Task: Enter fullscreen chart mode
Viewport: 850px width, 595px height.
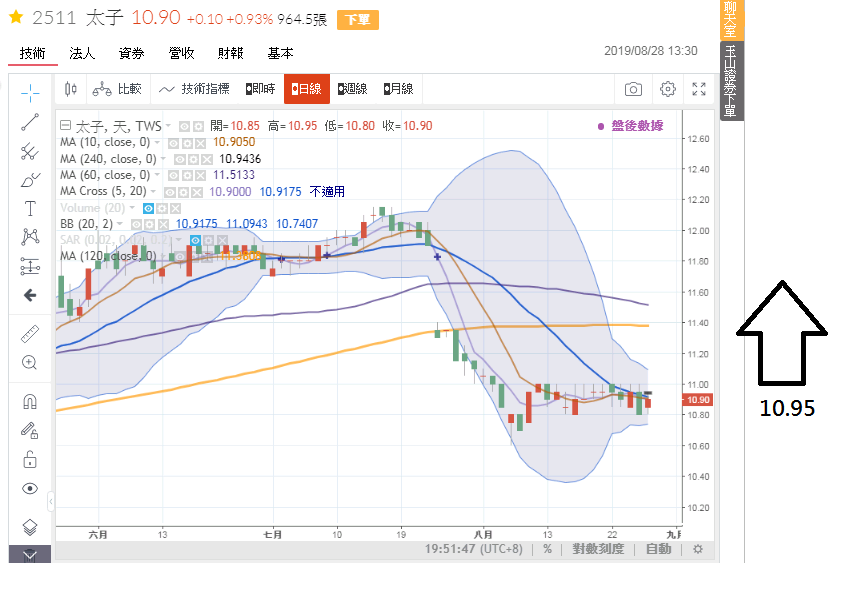Action: (700, 89)
